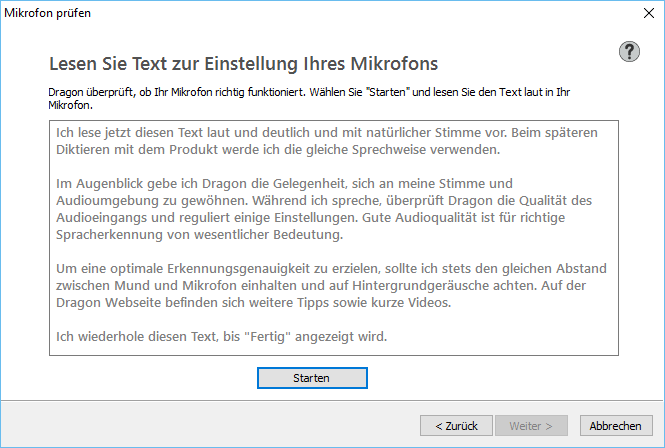Click the line 'Ich wiederhole diesen Text'
665x448 pixels.
221,336
